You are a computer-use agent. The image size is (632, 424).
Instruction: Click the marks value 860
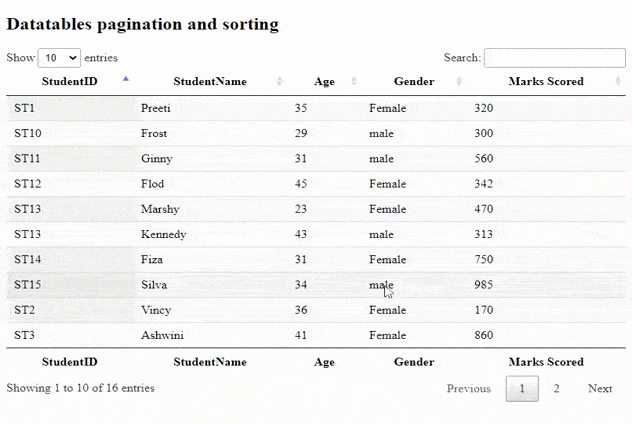484,335
